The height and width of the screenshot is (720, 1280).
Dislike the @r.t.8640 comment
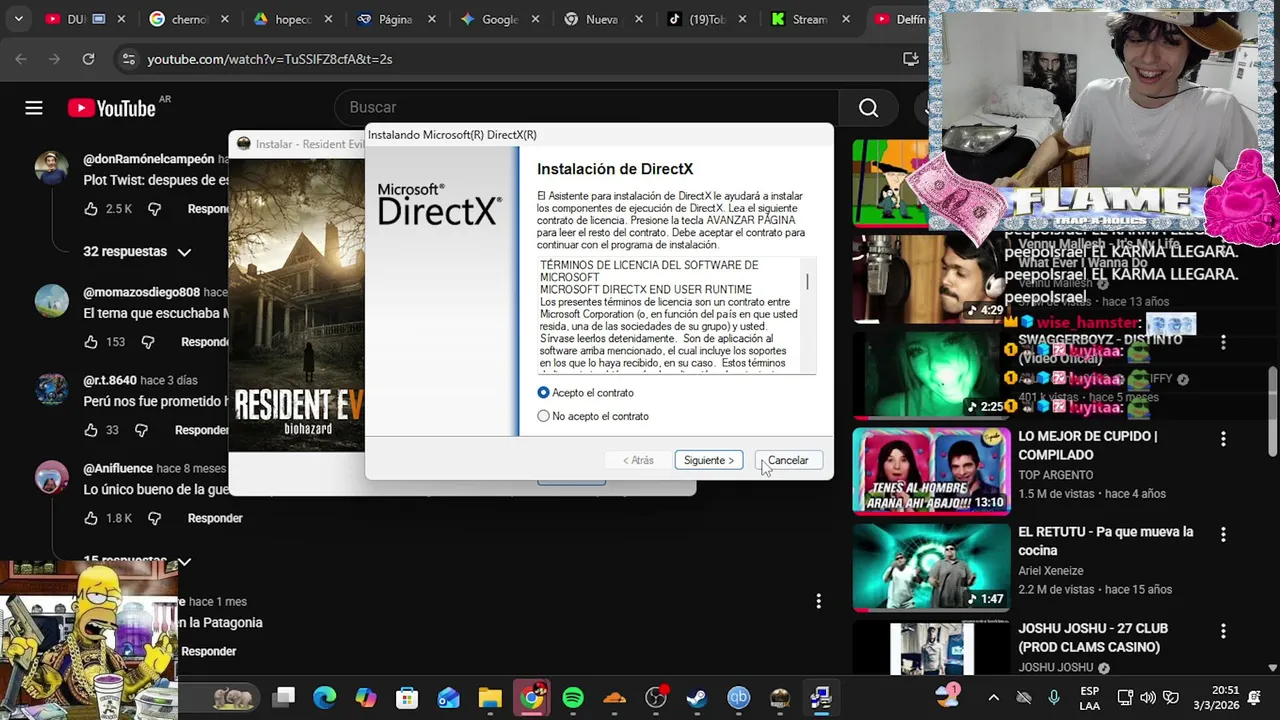click(x=141, y=430)
